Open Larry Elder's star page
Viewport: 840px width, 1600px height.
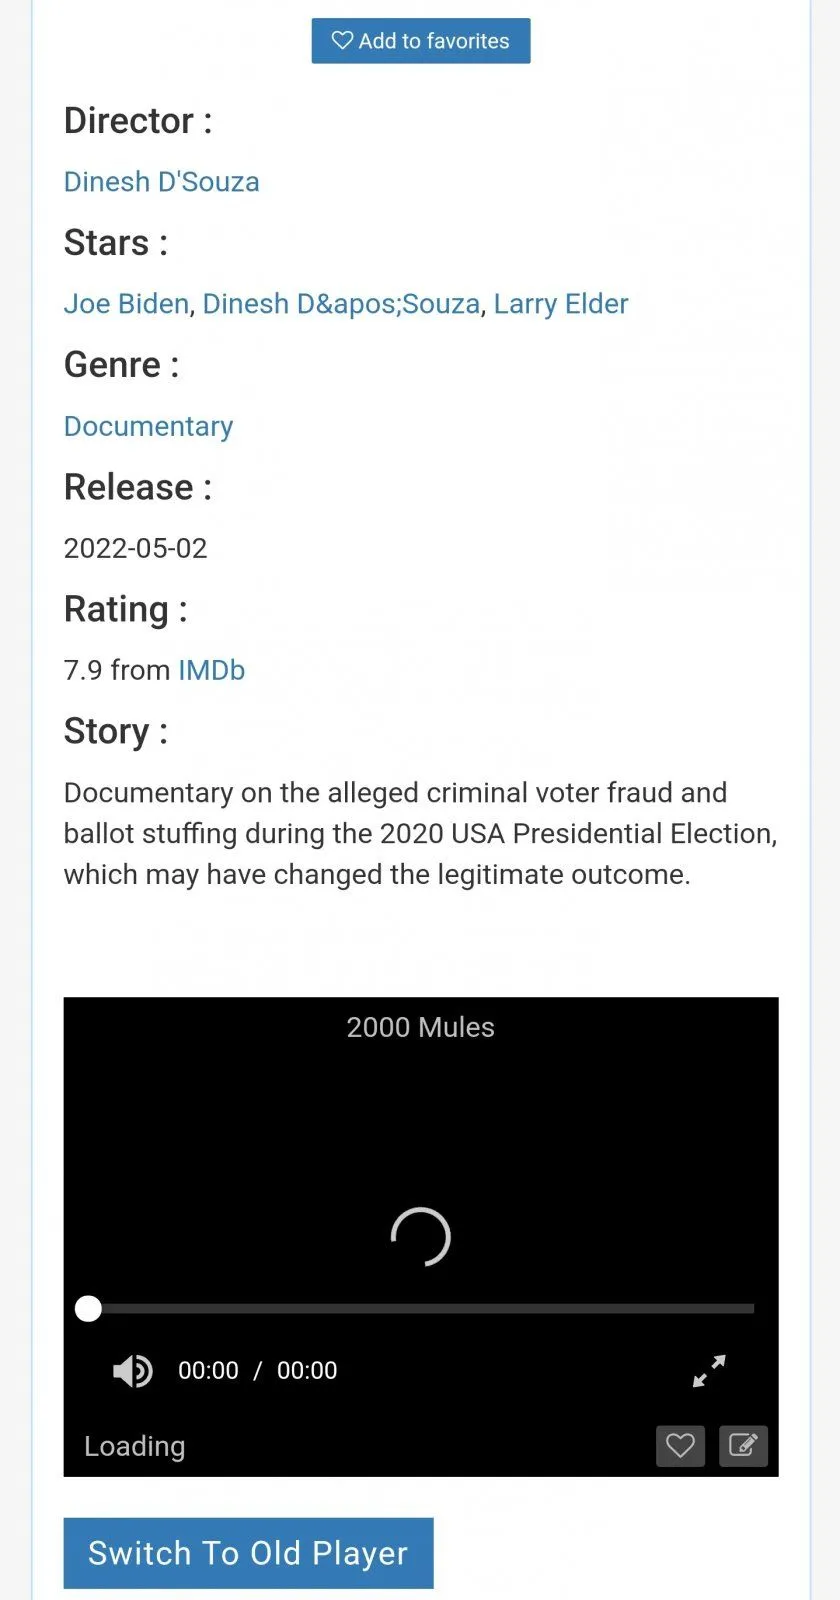[561, 304]
